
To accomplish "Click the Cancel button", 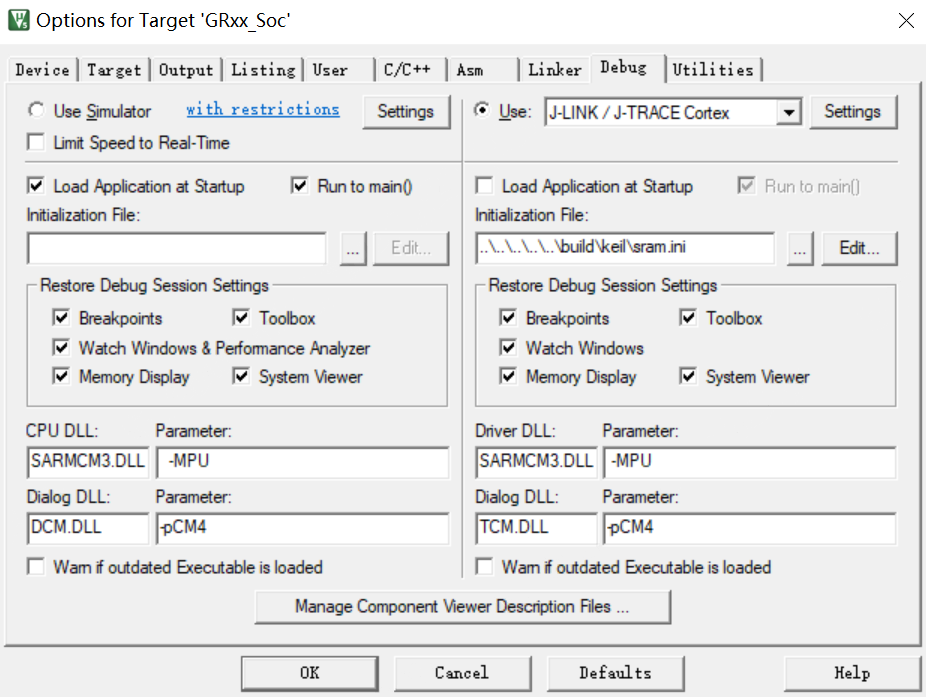I will coord(462,673).
